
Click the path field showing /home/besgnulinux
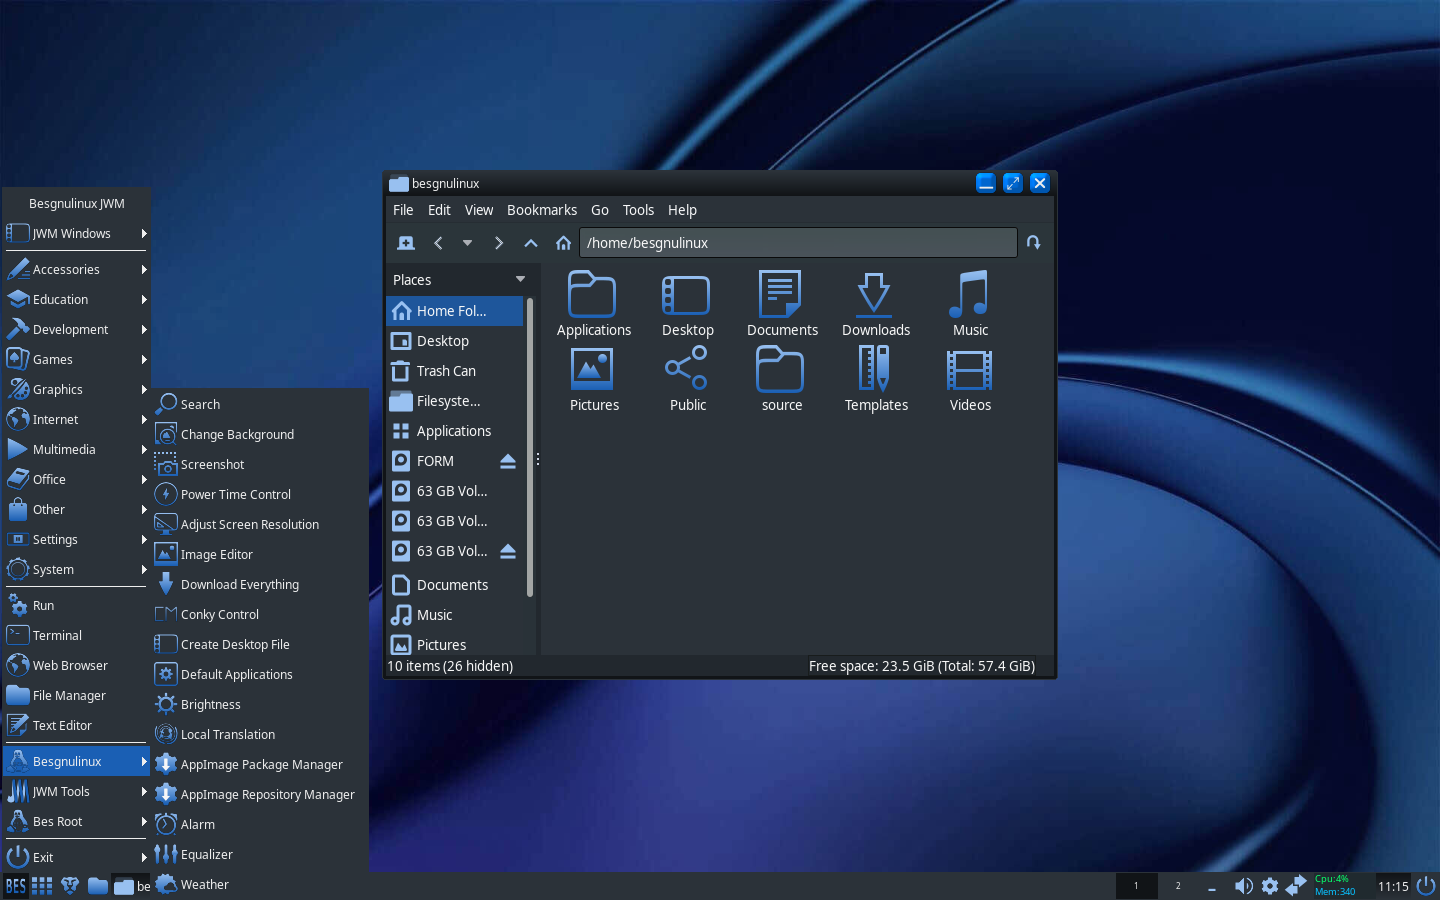click(798, 243)
